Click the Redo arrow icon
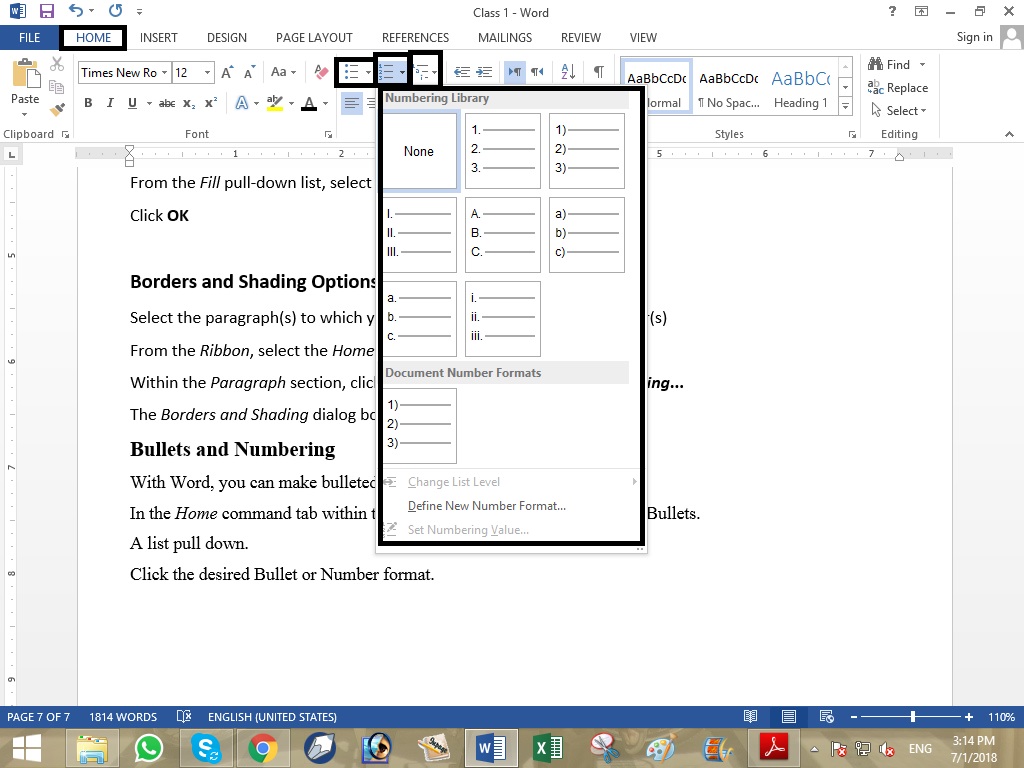 click(116, 10)
